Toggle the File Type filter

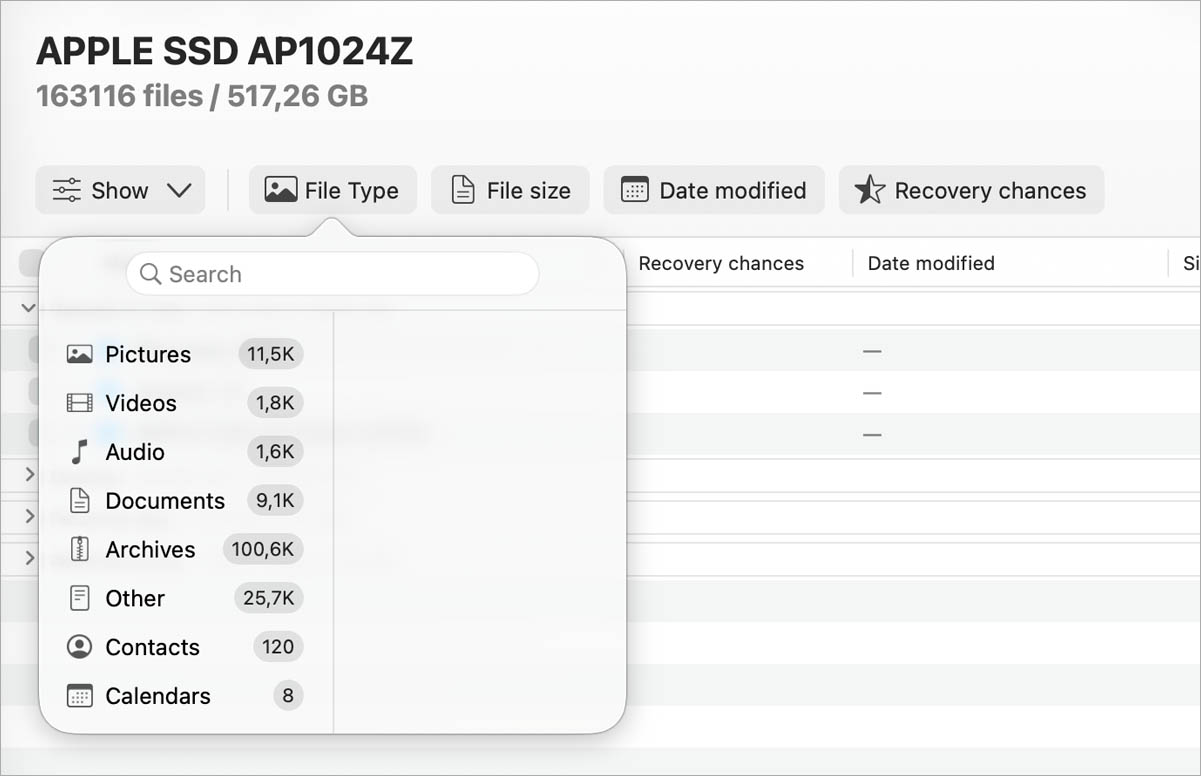(332, 189)
